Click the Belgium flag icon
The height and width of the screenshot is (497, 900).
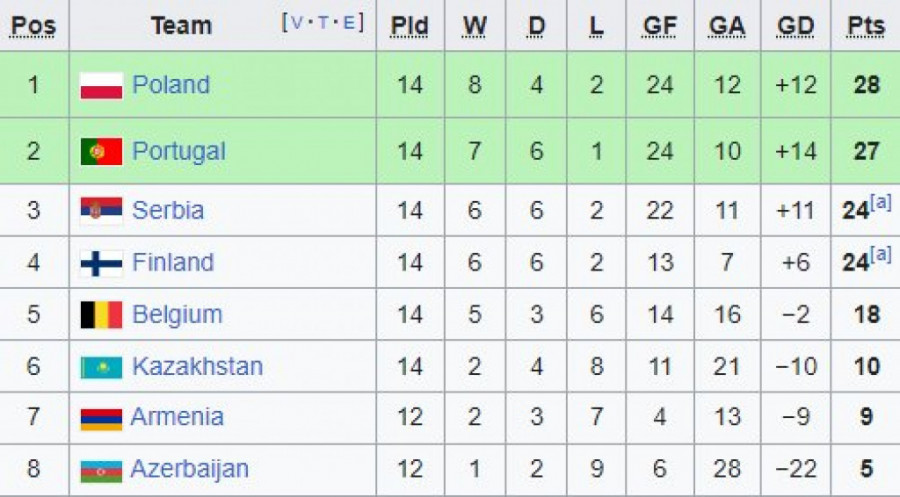point(101,315)
